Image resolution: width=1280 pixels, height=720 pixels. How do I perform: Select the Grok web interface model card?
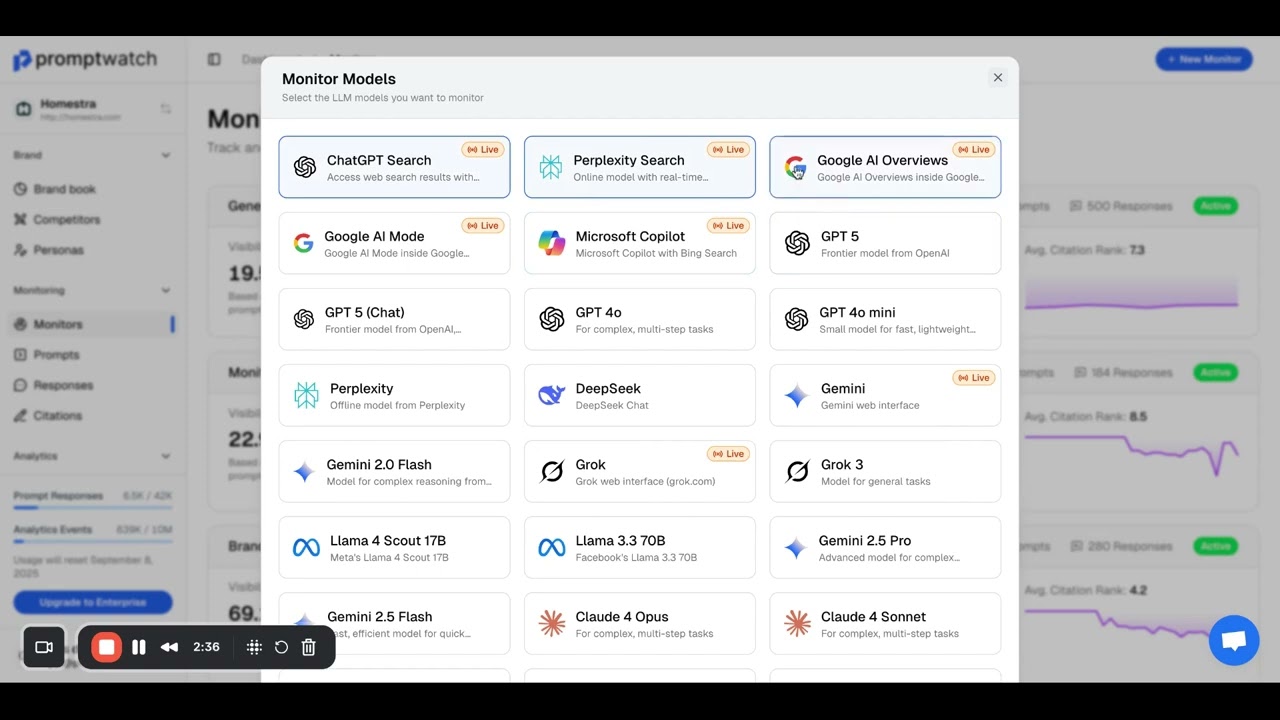[x=640, y=471]
